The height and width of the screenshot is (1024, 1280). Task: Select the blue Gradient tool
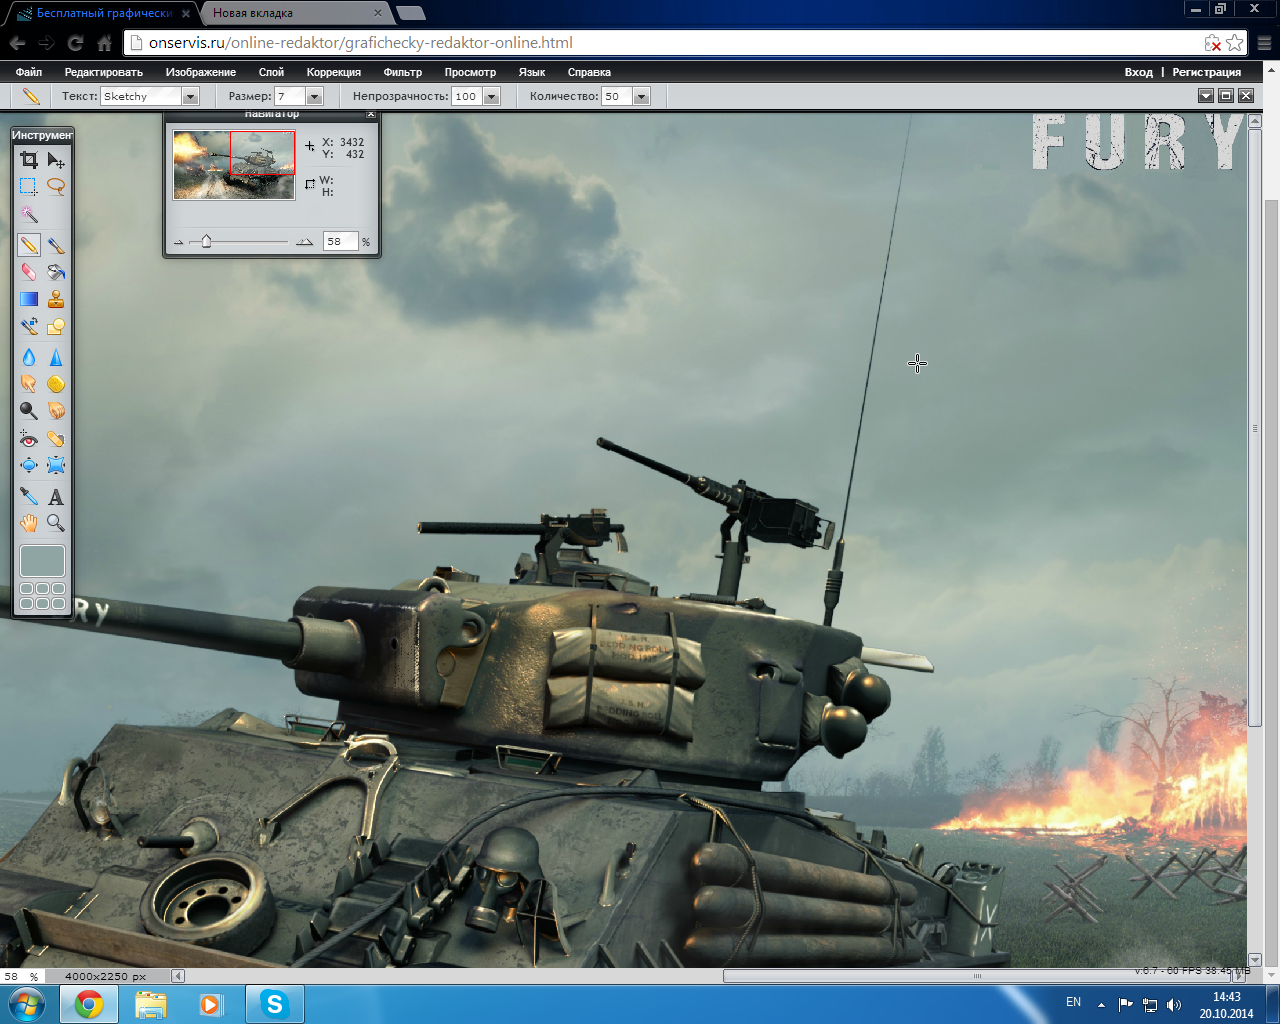click(29, 299)
